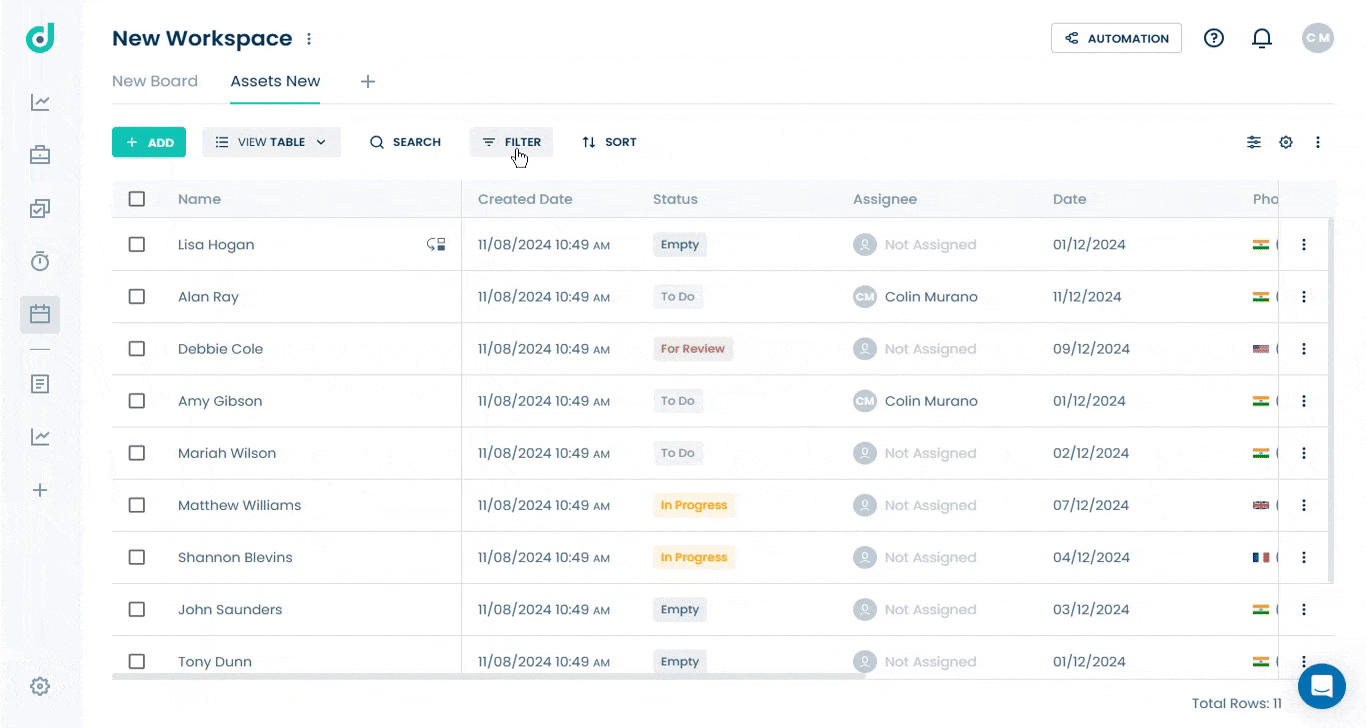Tick the checkbox for Lisa Hogan
The image size is (1366, 728).
[137, 244]
